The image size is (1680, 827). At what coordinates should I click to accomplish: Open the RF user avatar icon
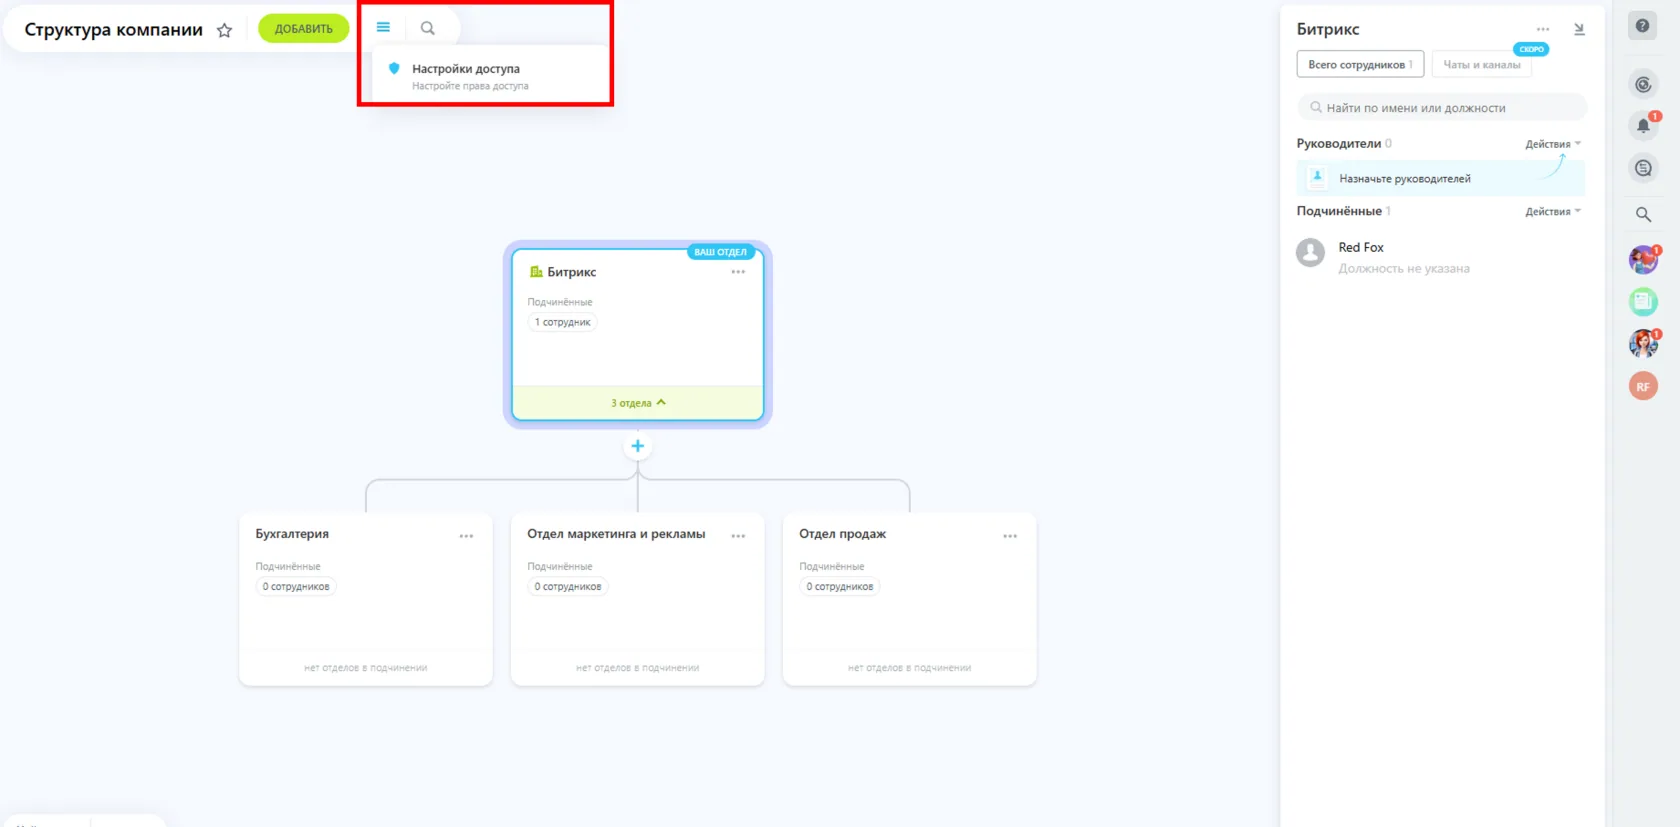(1643, 386)
